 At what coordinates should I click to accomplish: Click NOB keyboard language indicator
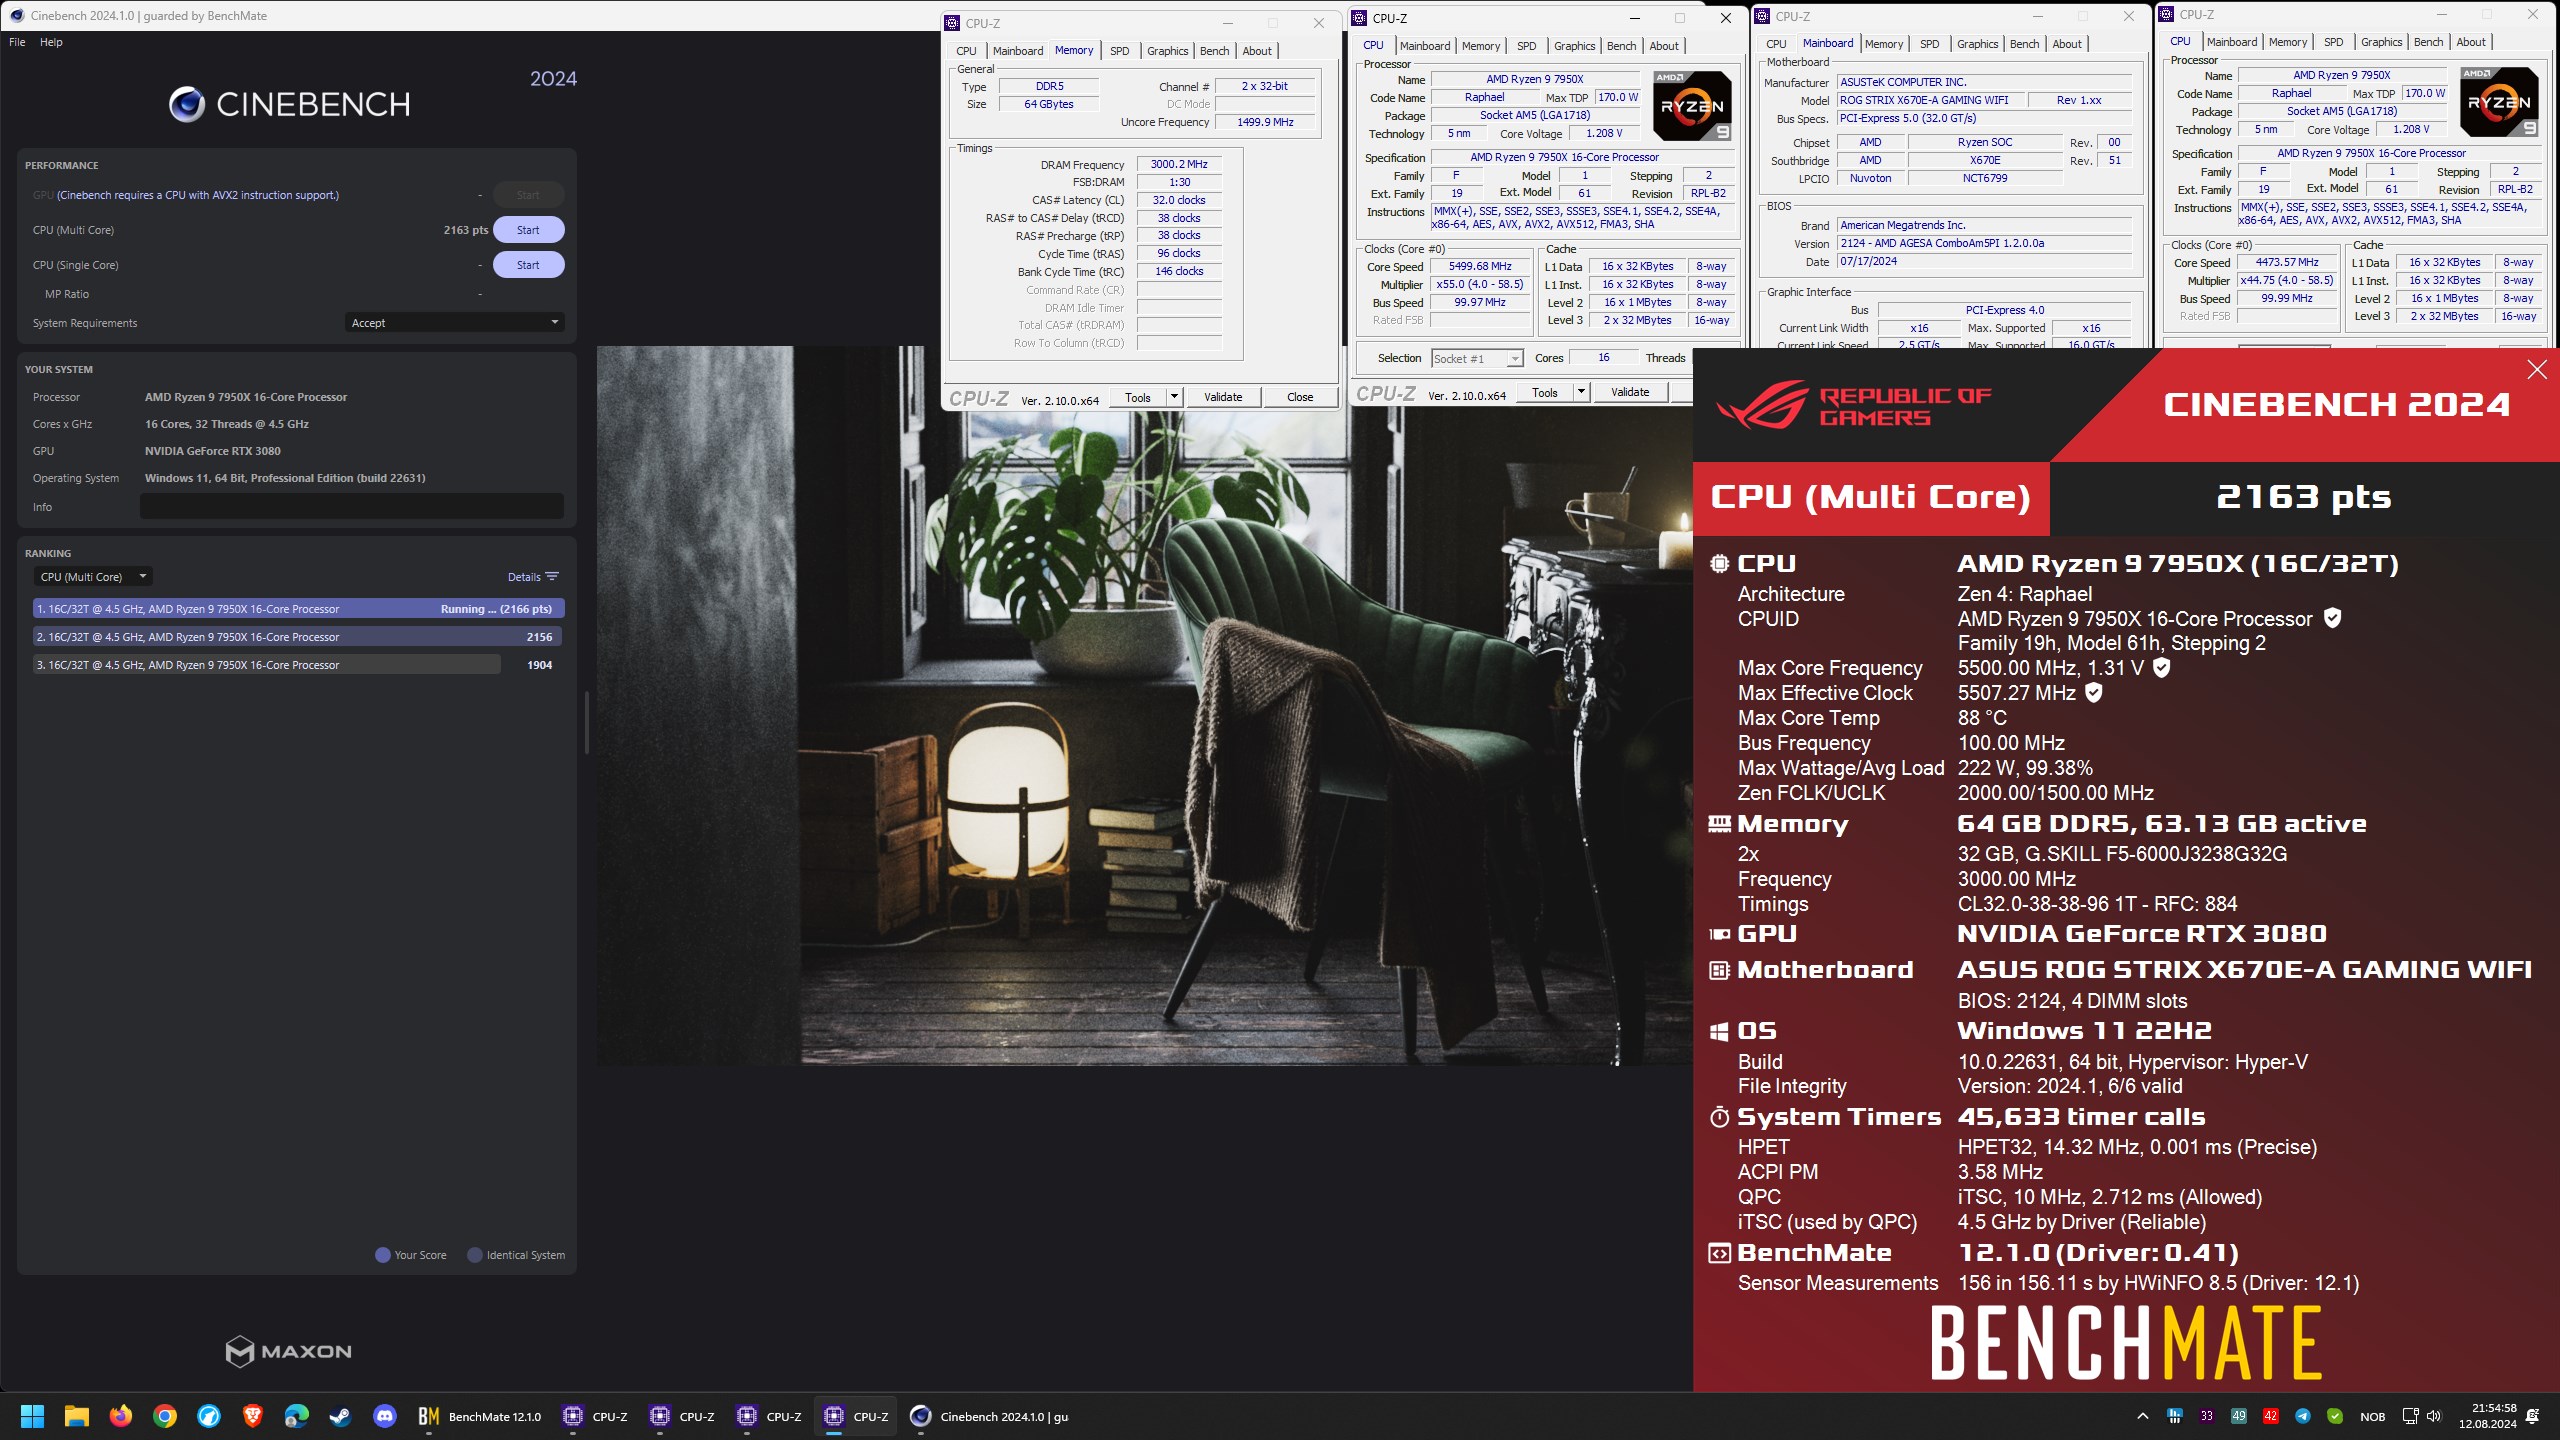point(2372,1416)
